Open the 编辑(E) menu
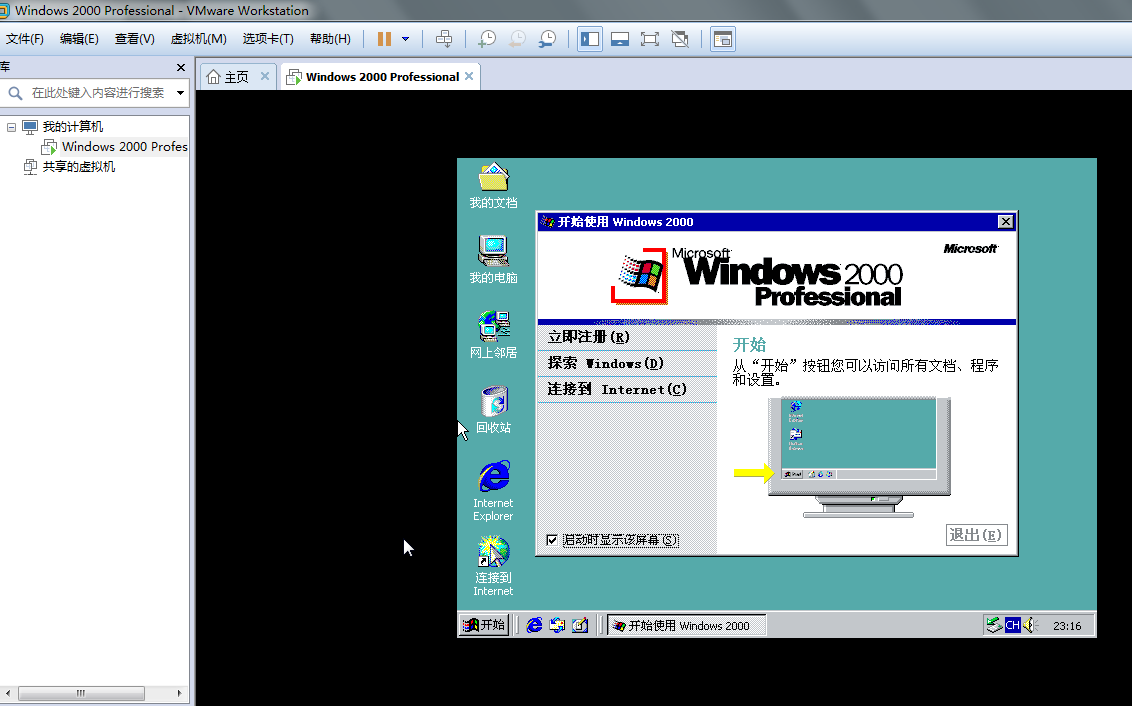 (x=79, y=39)
